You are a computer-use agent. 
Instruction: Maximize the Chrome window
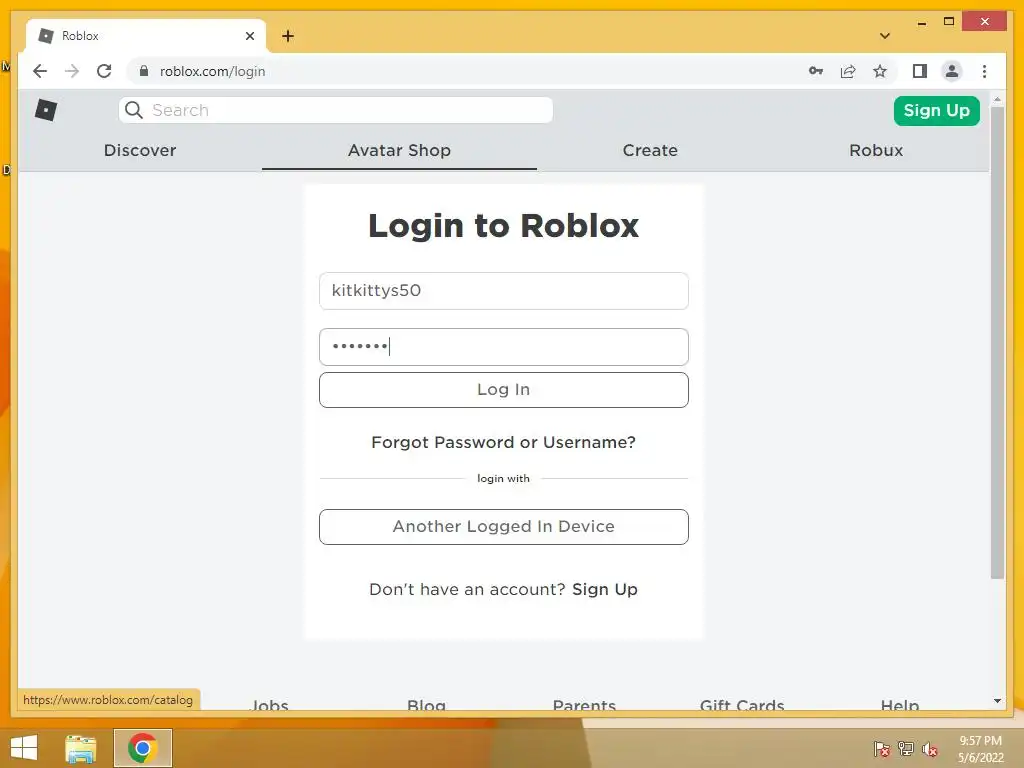(949, 22)
